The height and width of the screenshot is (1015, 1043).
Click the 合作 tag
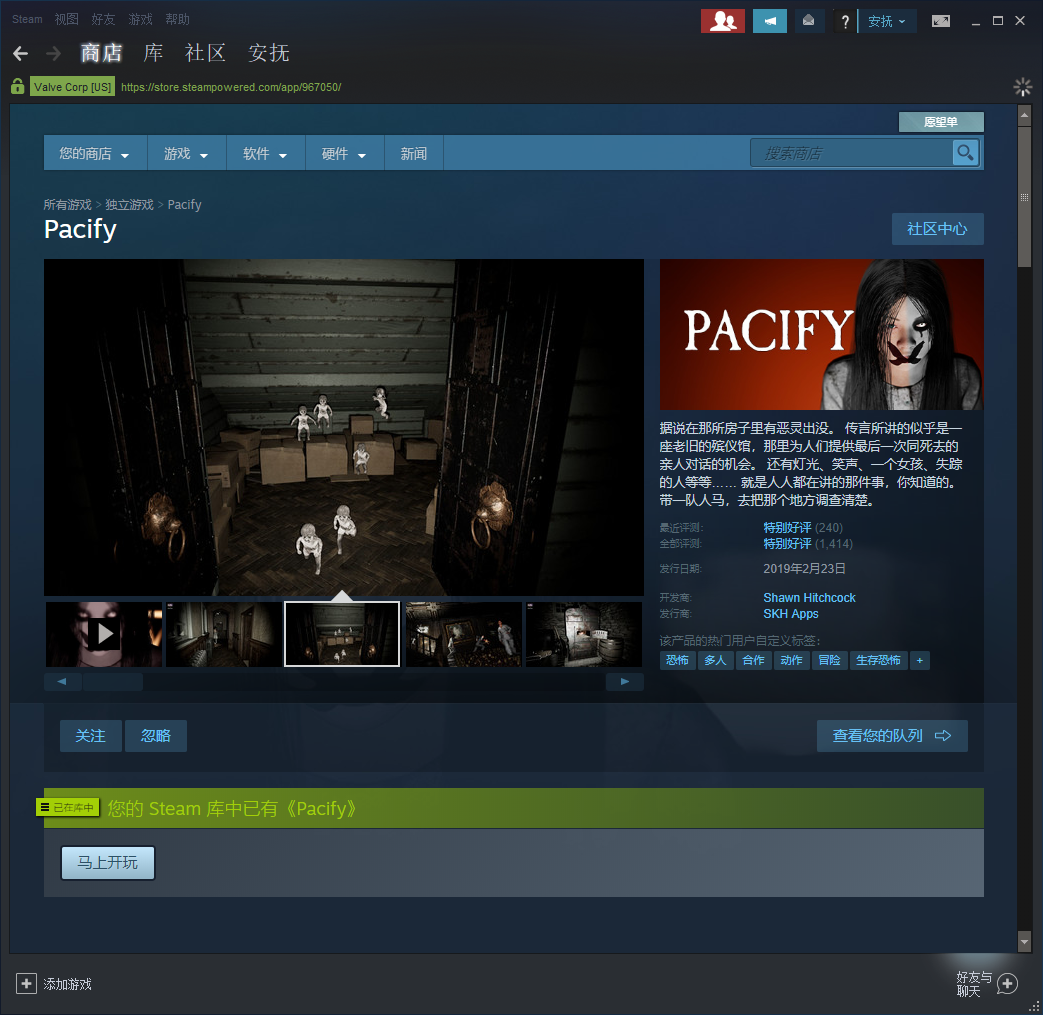click(753, 660)
